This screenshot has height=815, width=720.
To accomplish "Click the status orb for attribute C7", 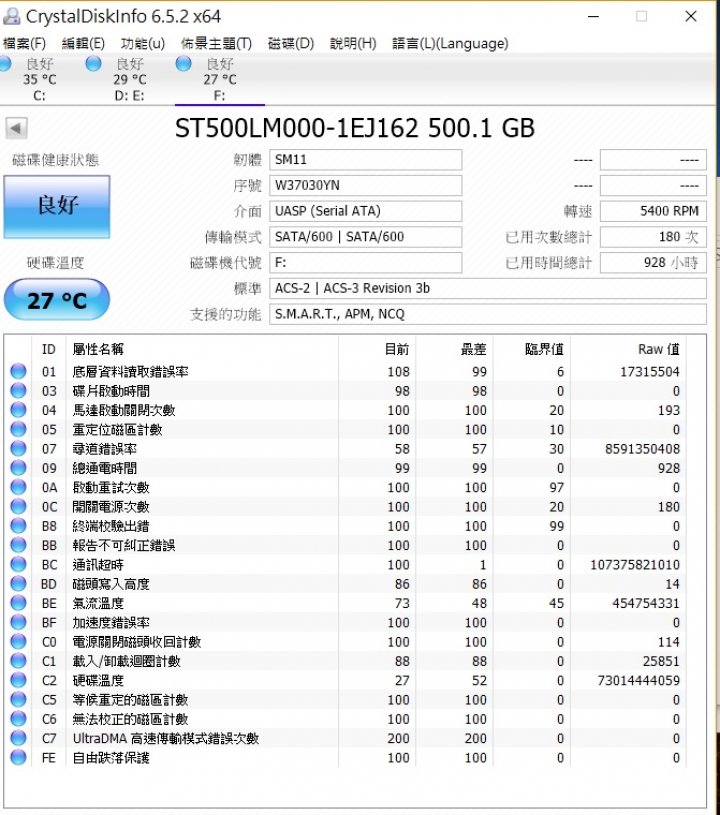I will click(x=18, y=738).
